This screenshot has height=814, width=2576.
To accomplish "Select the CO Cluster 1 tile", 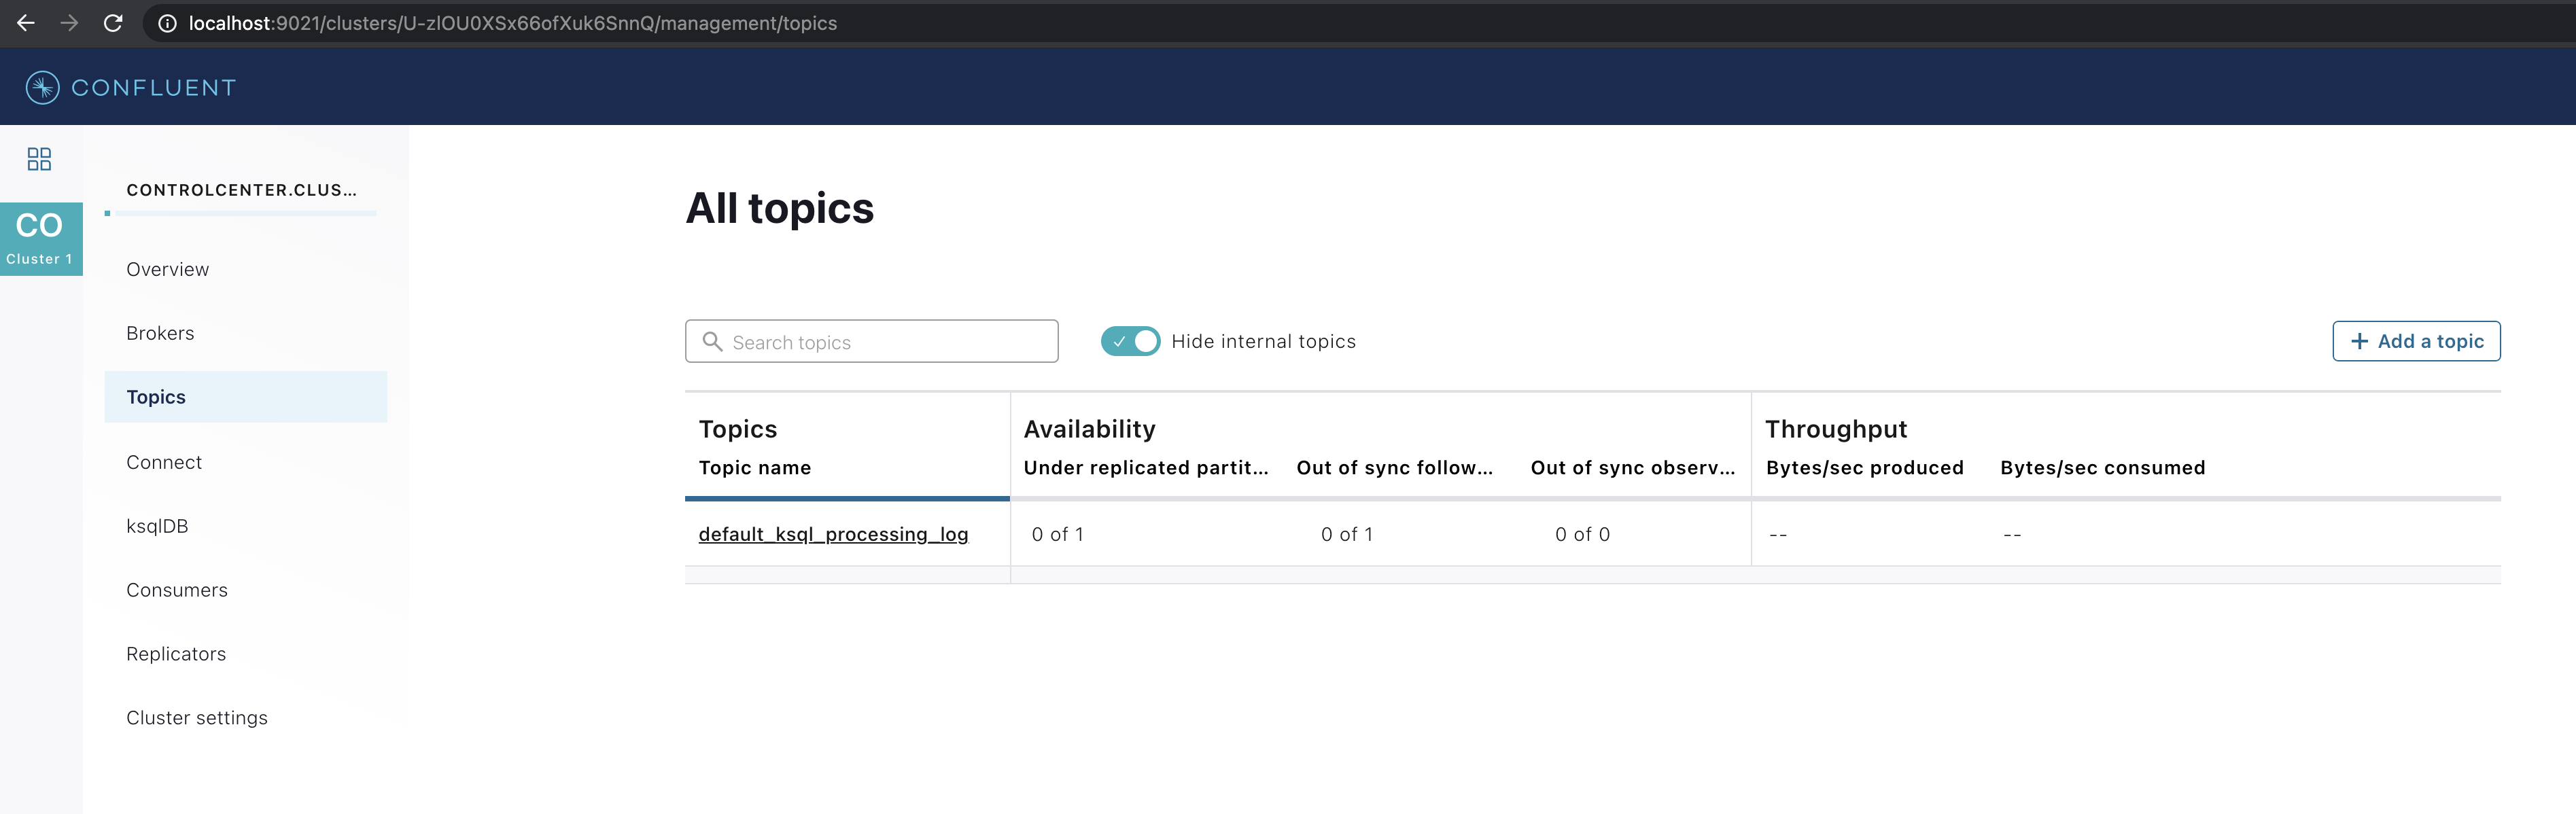I will [x=40, y=238].
